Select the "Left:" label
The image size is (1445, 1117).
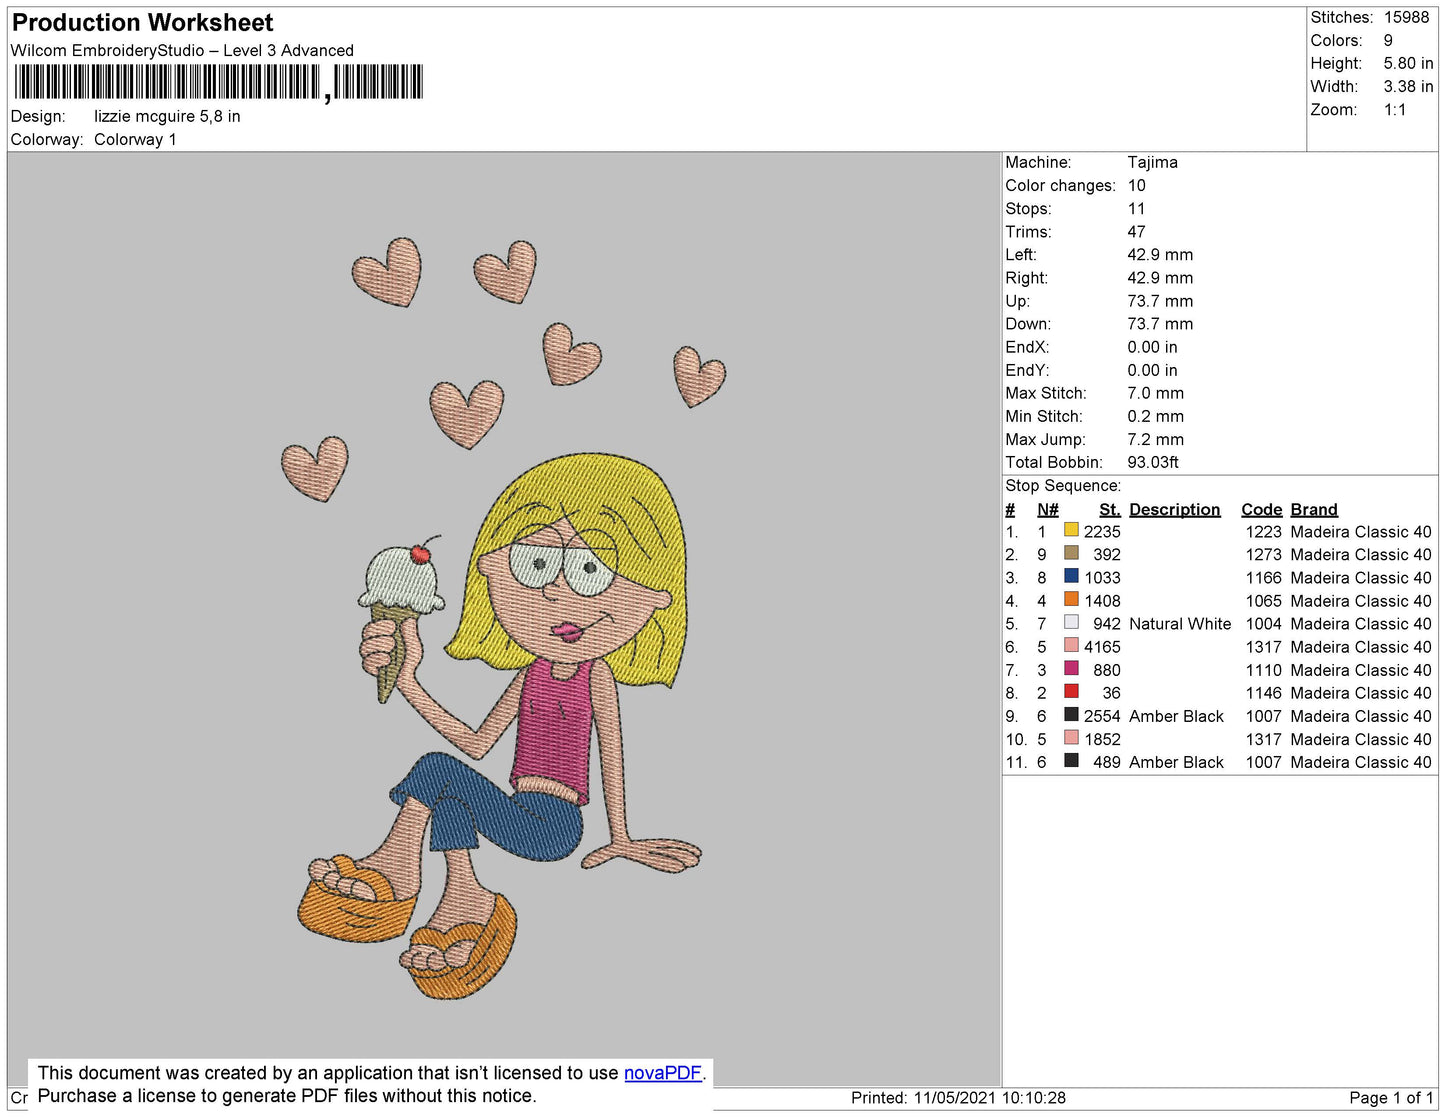(x=1021, y=254)
